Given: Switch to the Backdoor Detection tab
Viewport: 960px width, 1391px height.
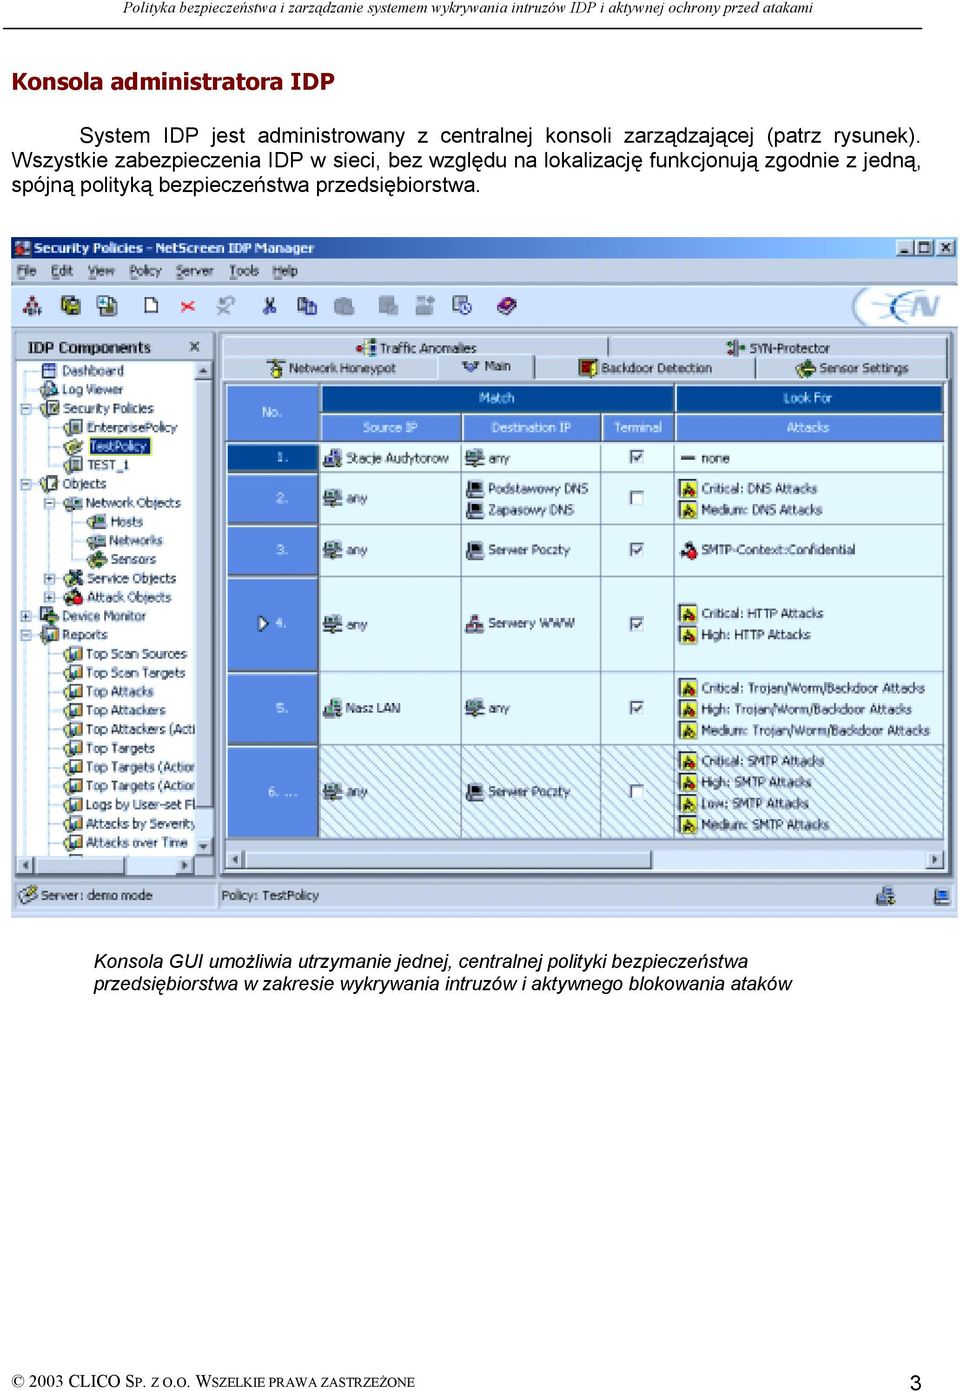Looking at the screenshot, I should 646,368.
